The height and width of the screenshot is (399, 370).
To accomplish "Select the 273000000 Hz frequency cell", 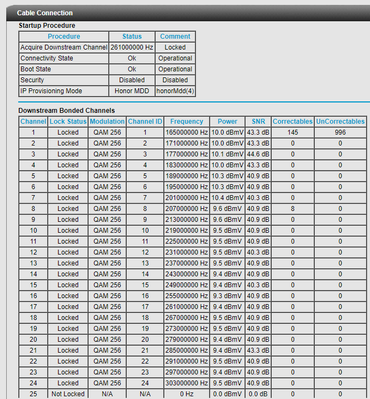I will (187, 328).
